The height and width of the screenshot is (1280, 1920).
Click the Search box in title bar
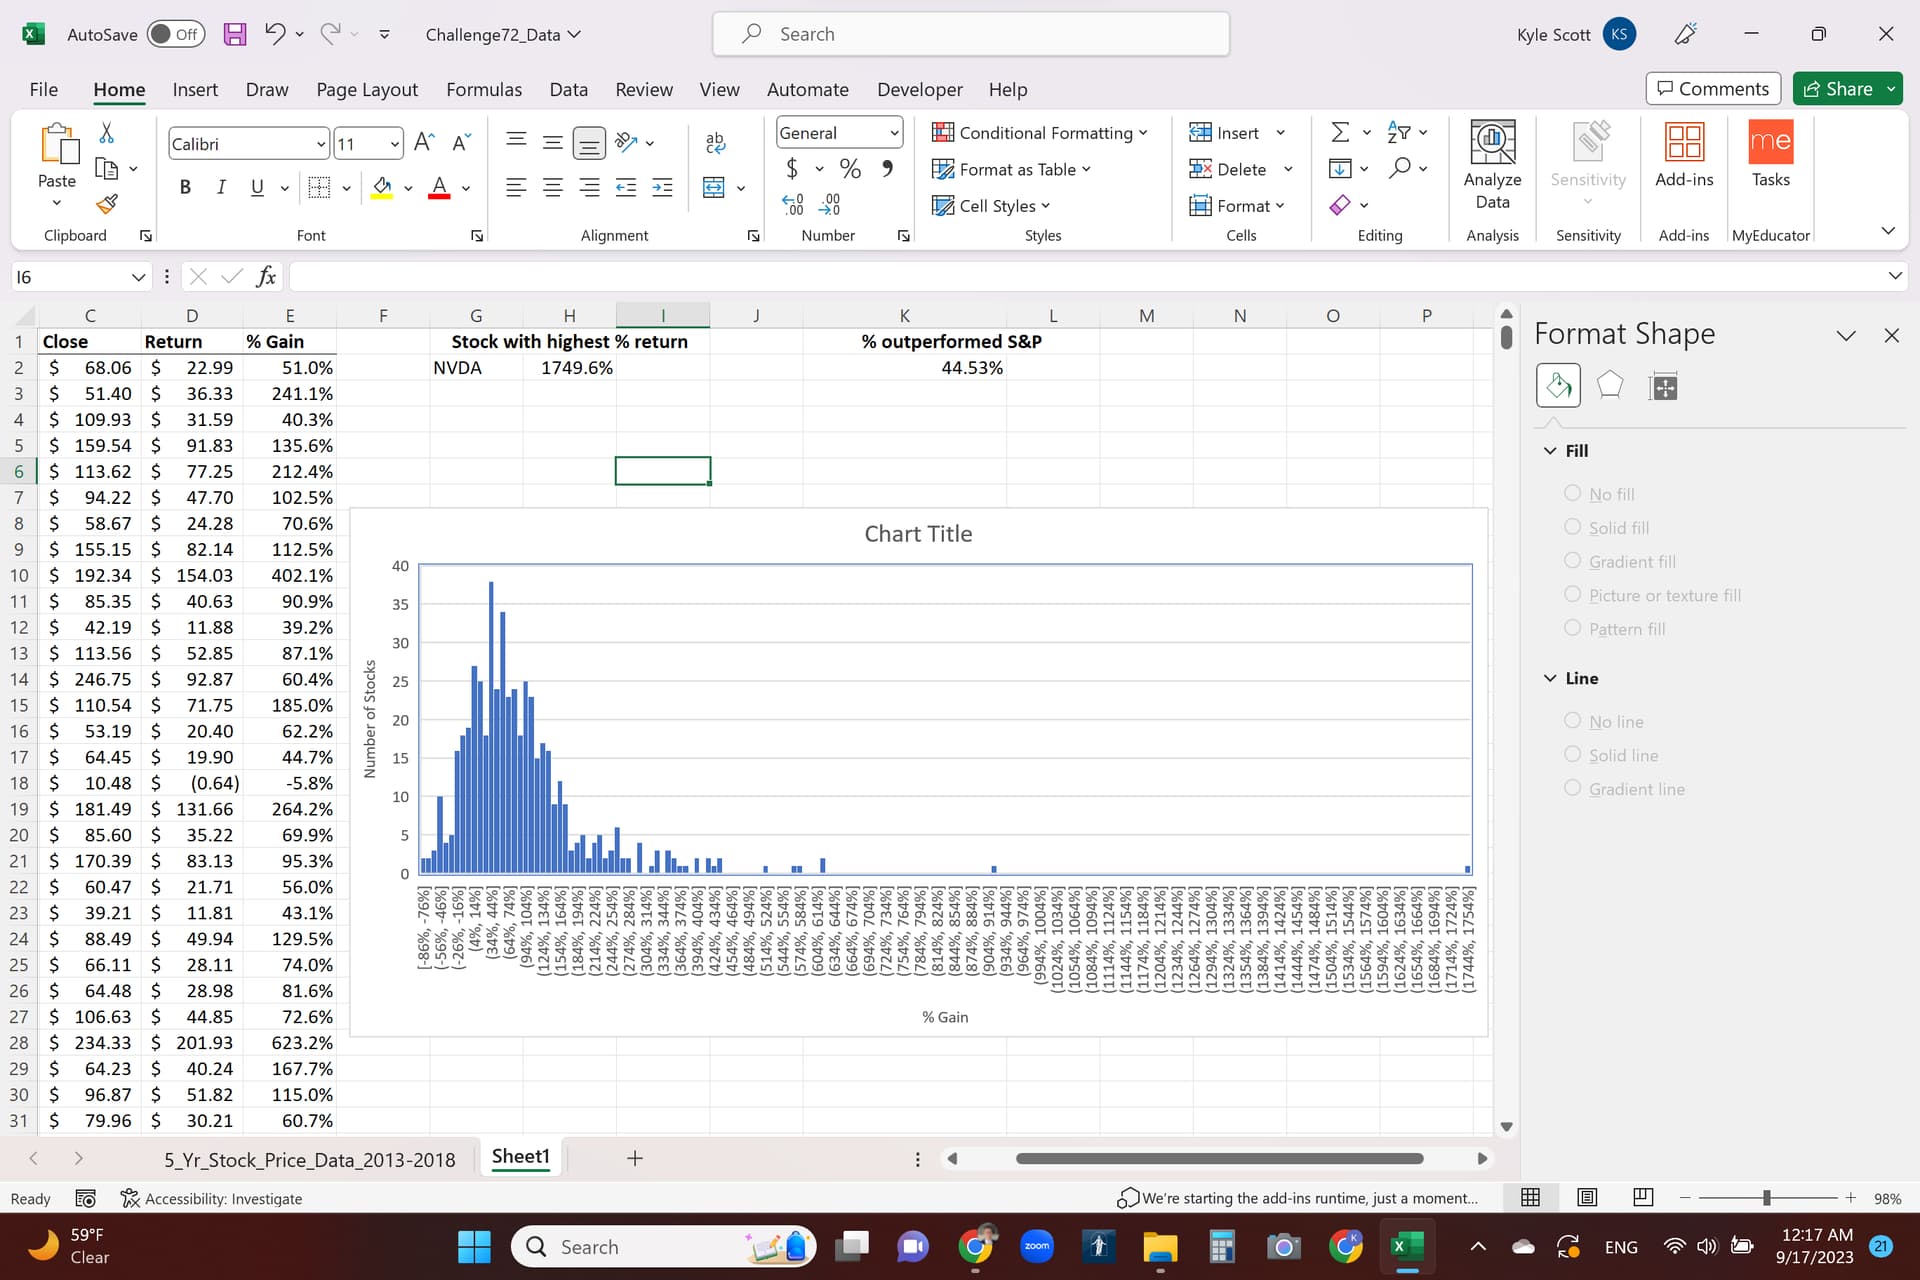[x=970, y=34]
